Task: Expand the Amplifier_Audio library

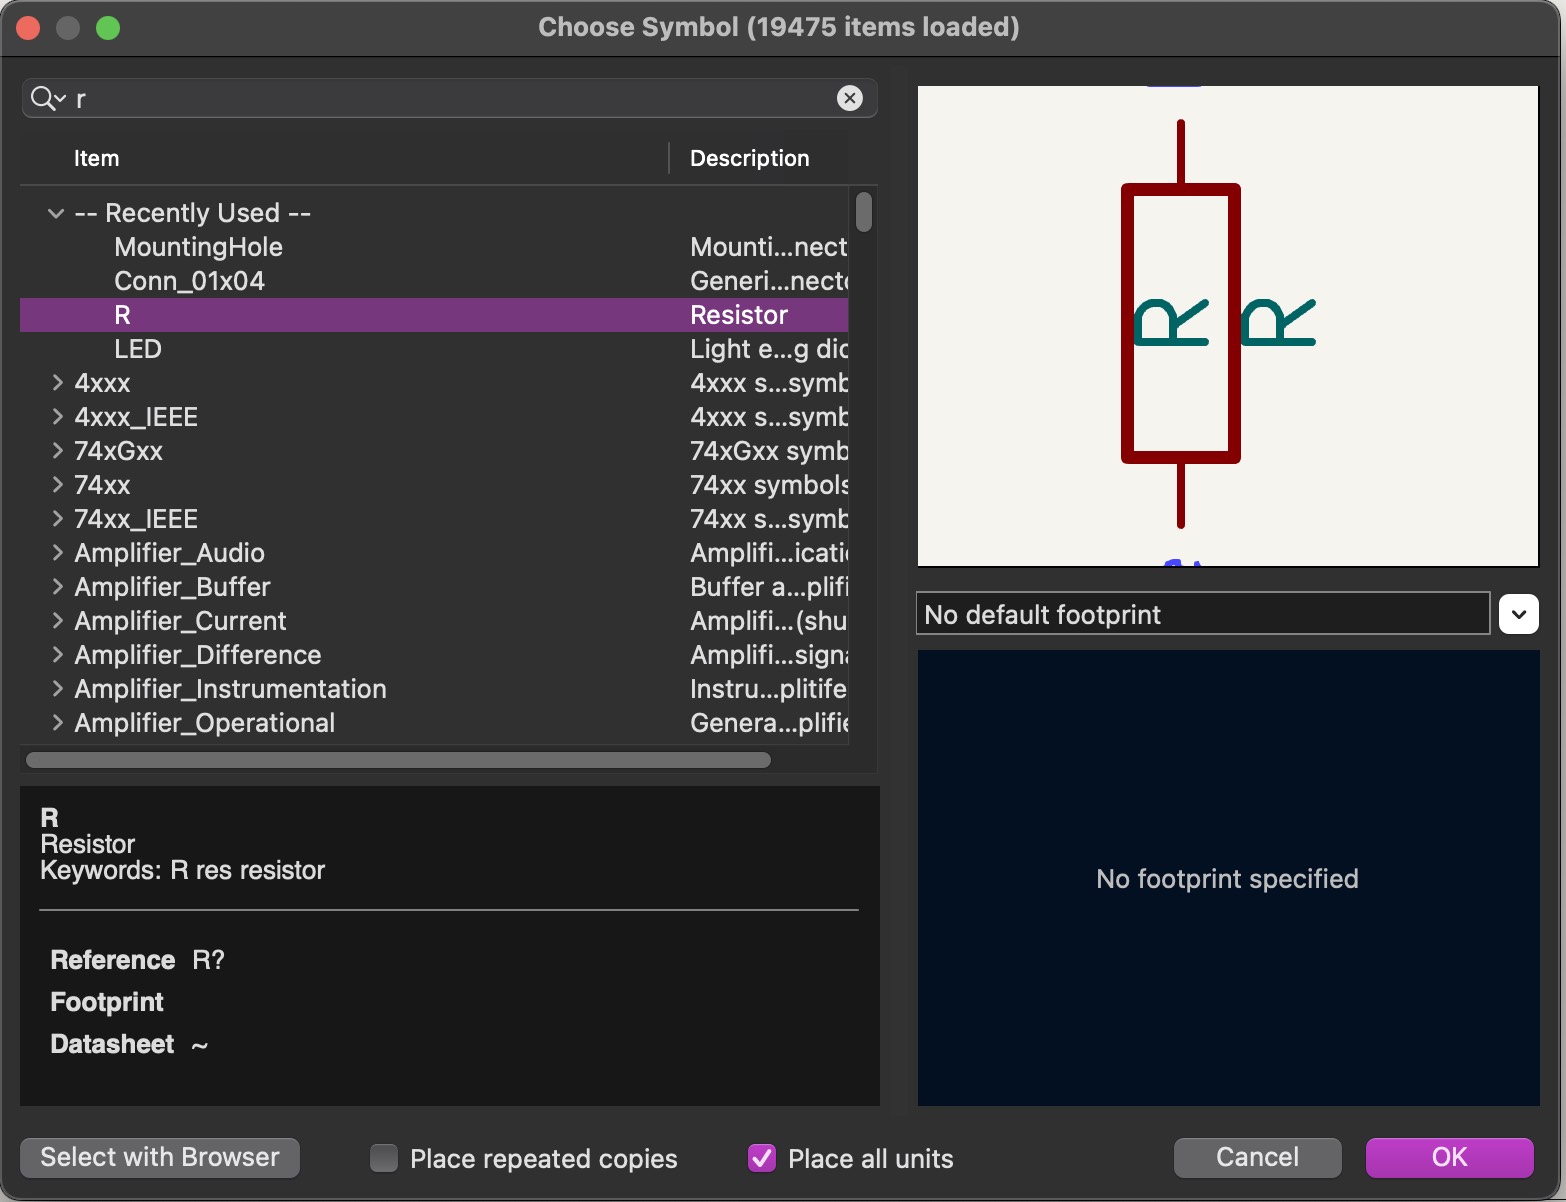Action: coord(57,553)
